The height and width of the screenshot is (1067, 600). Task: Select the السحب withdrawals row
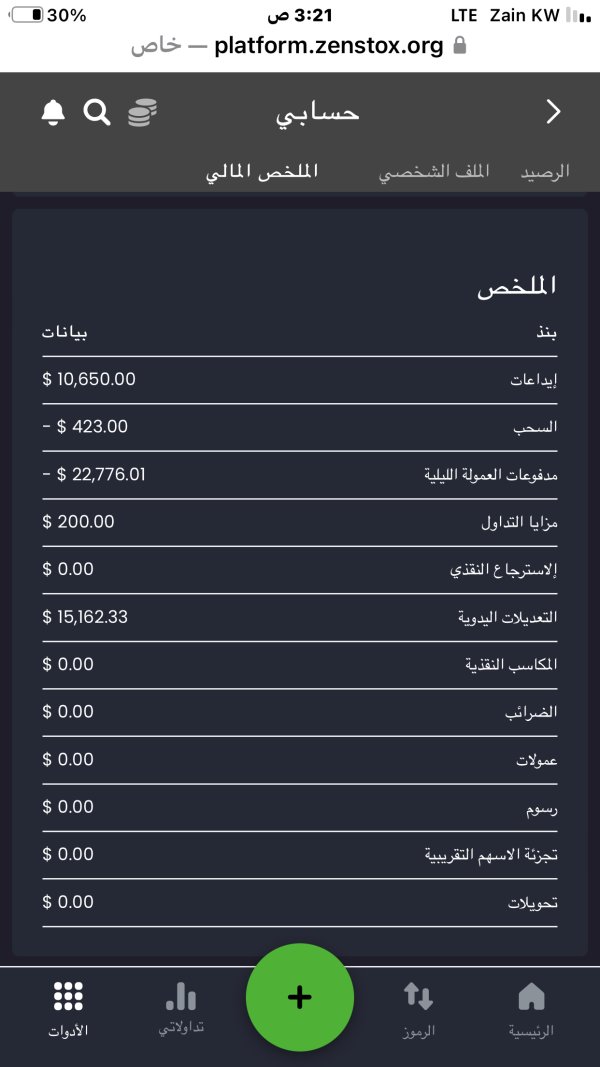(299, 427)
